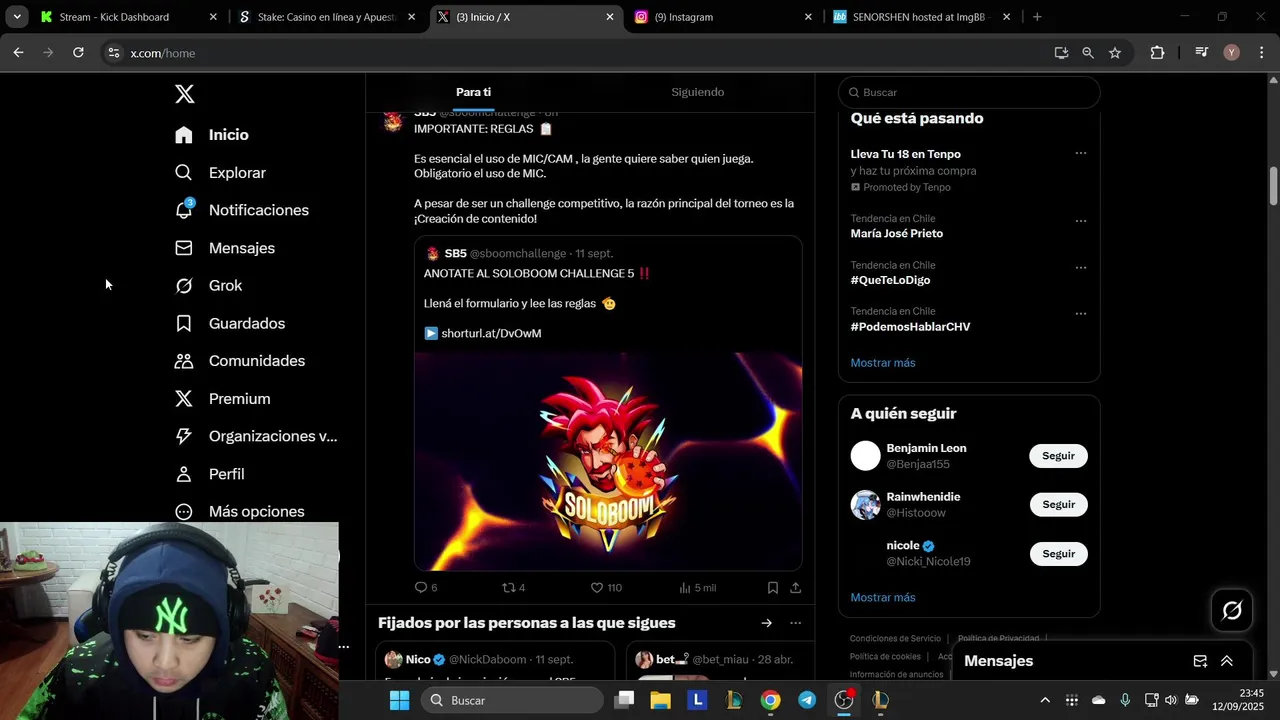Reload the x.com page
The width and height of the screenshot is (1280, 720).
[x=78, y=53]
